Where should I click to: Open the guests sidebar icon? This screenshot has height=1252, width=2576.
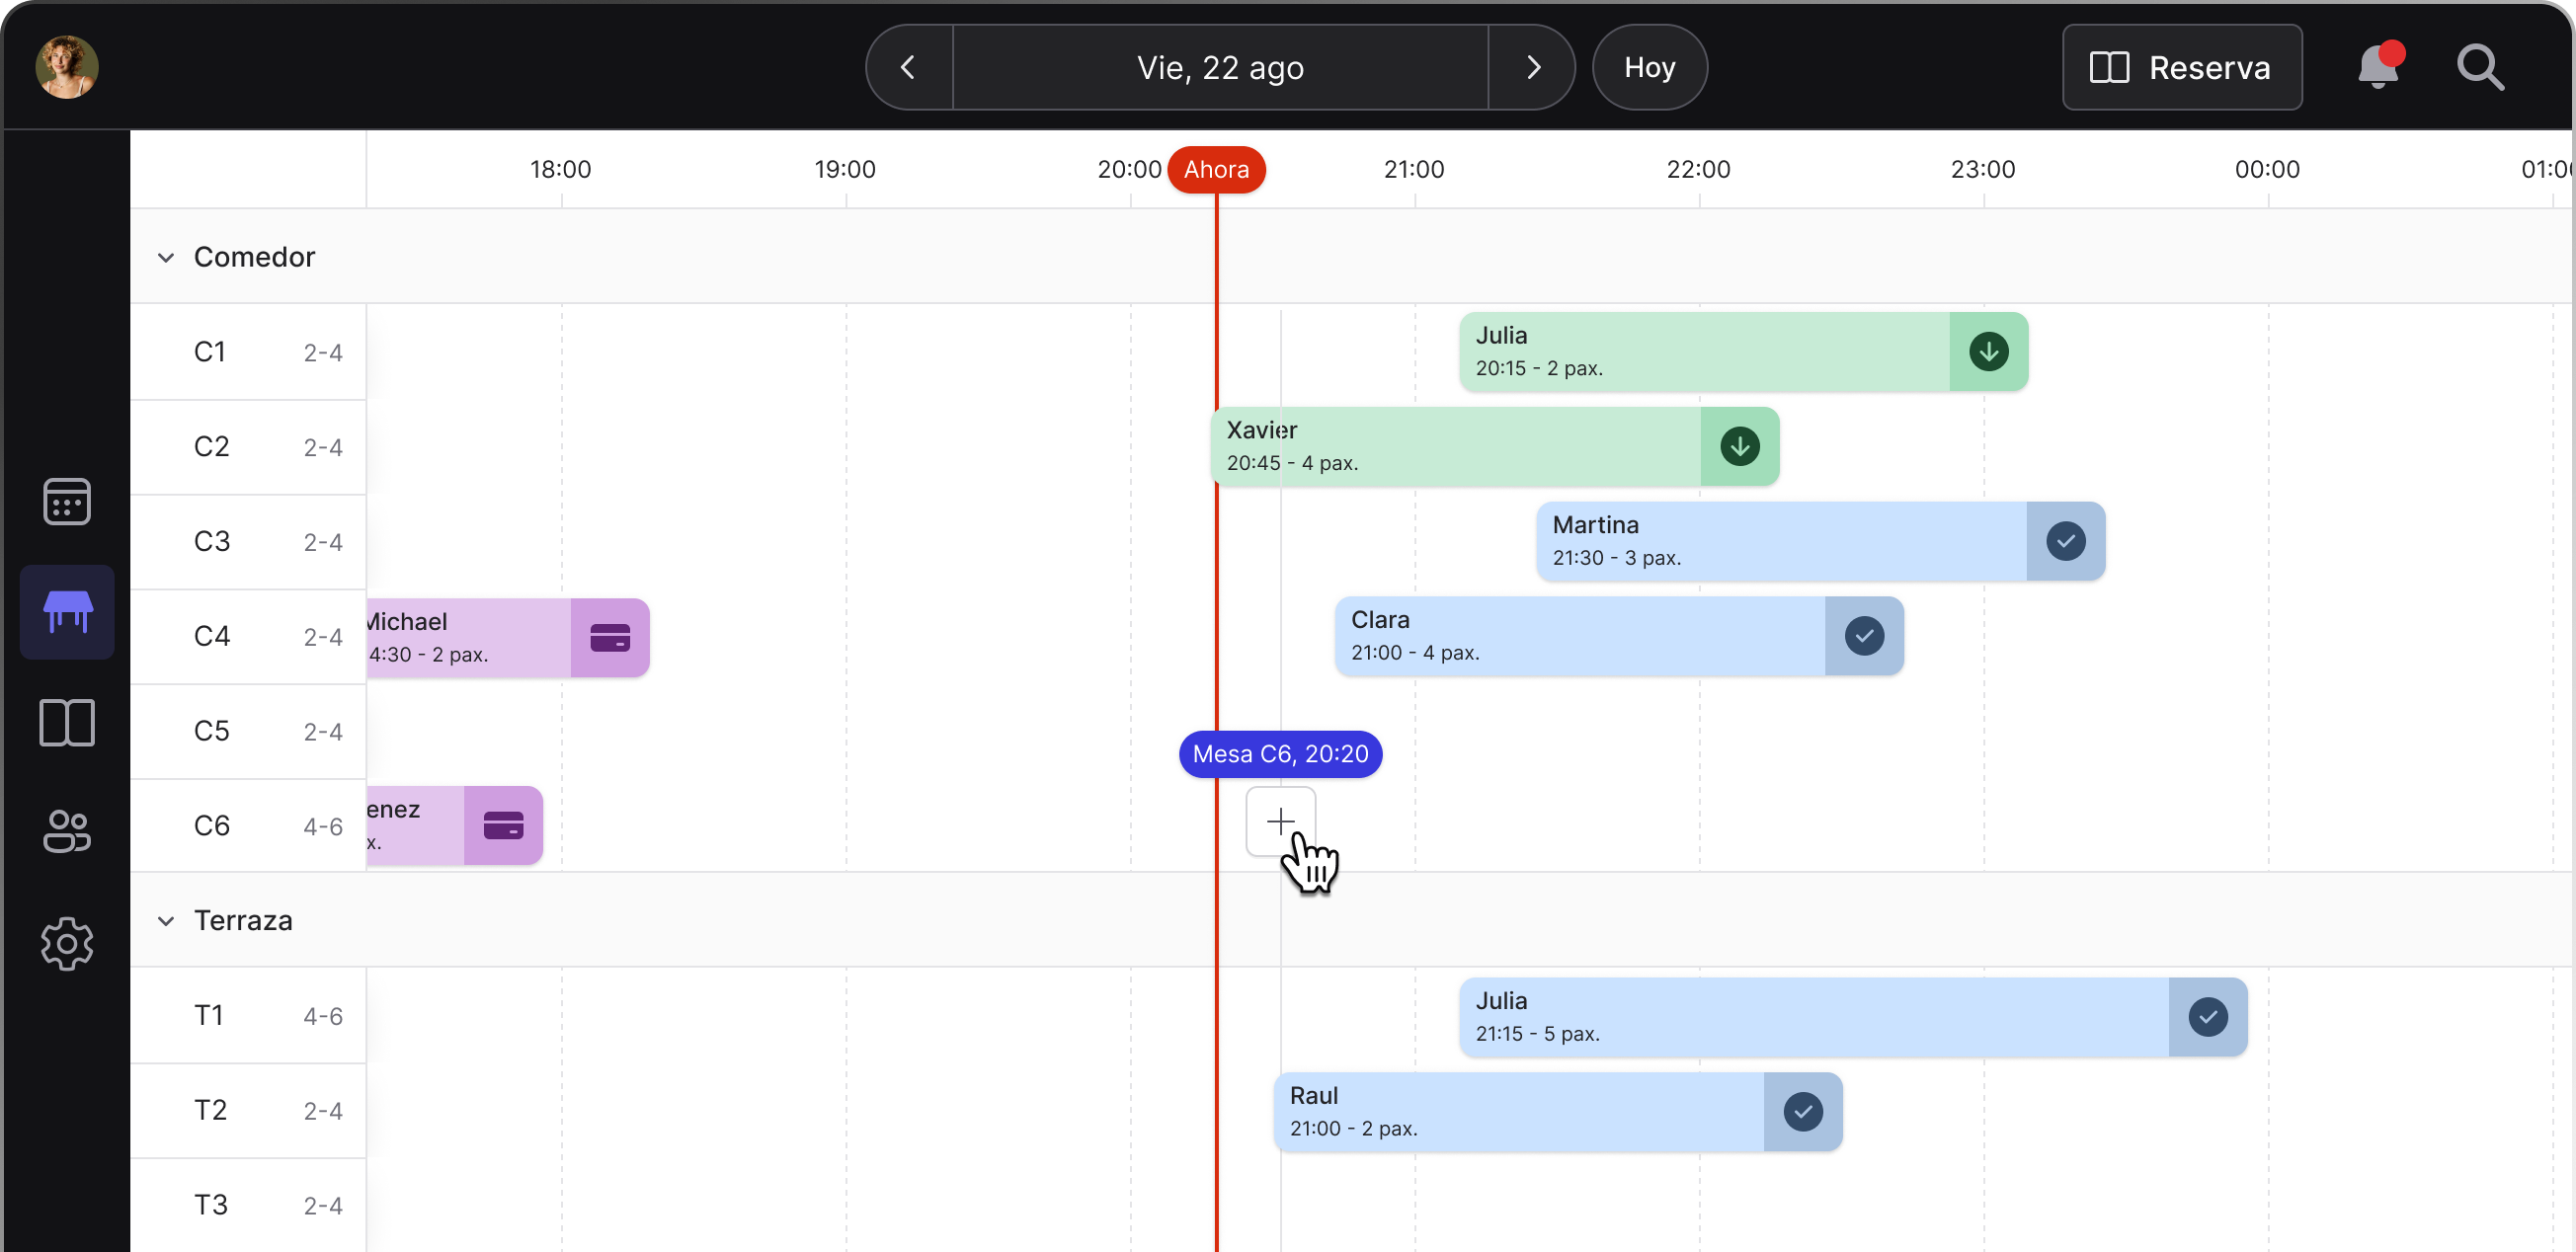[x=67, y=831]
